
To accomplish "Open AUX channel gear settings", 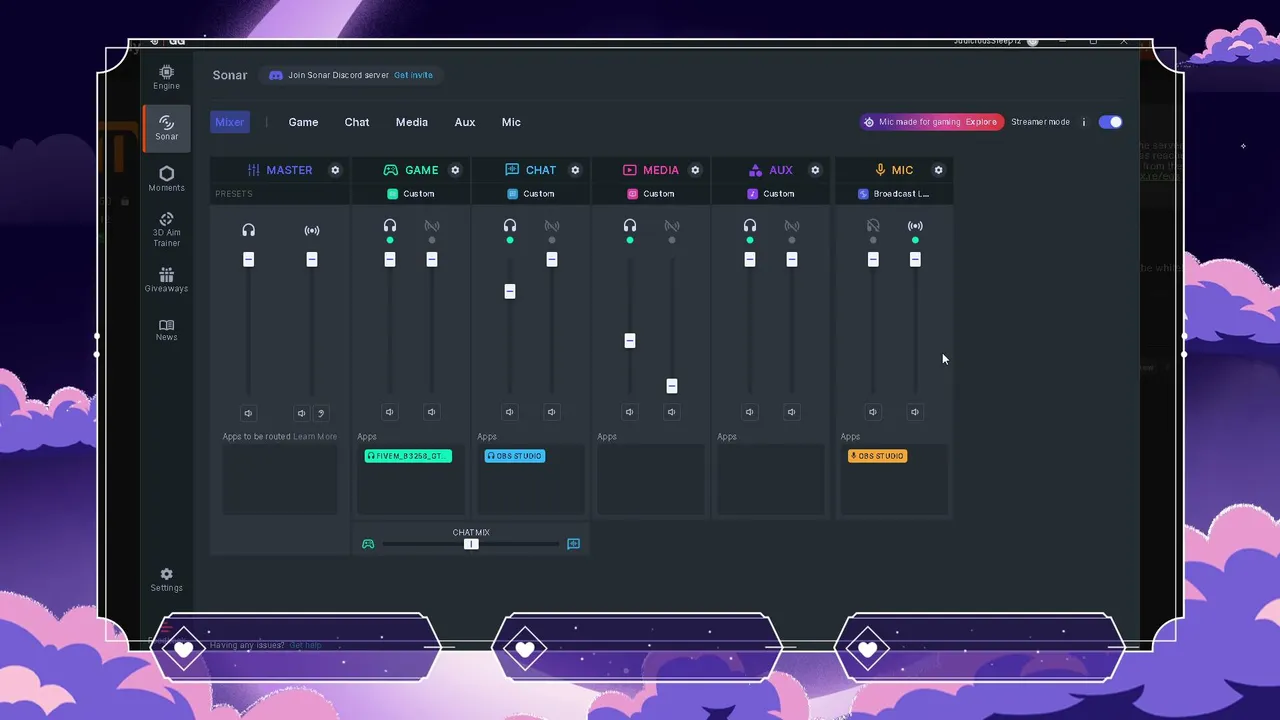I will [x=815, y=170].
